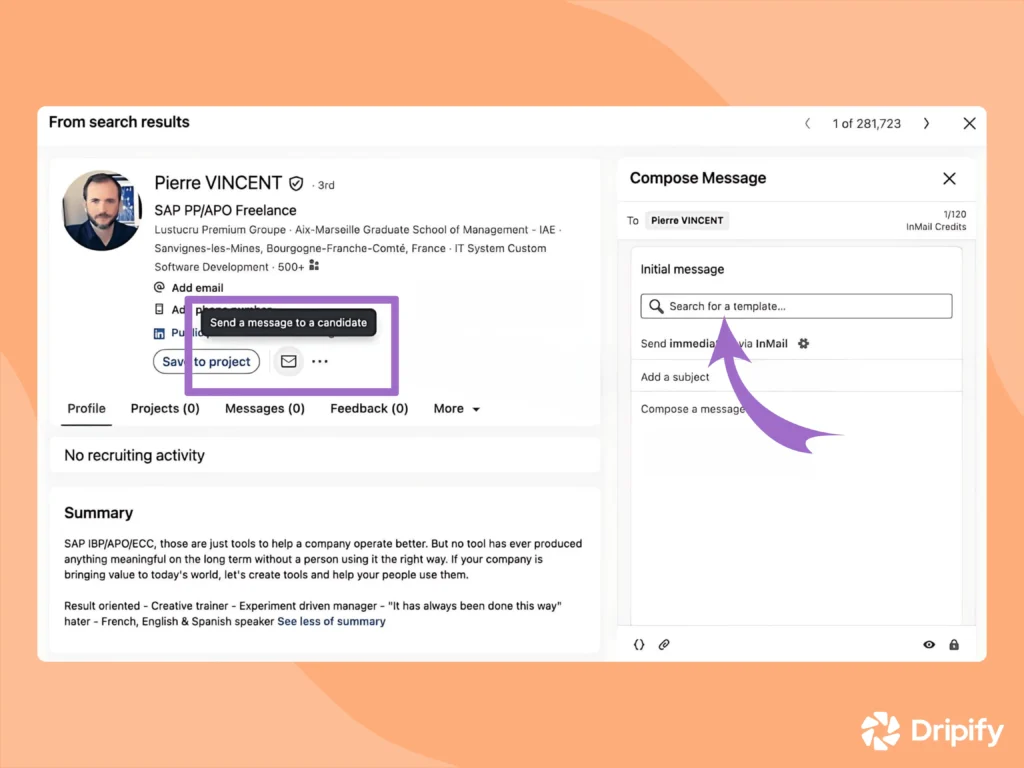The height and width of the screenshot is (768, 1024).
Task: Open the Messages tab
Action: click(x=264, y=408)
